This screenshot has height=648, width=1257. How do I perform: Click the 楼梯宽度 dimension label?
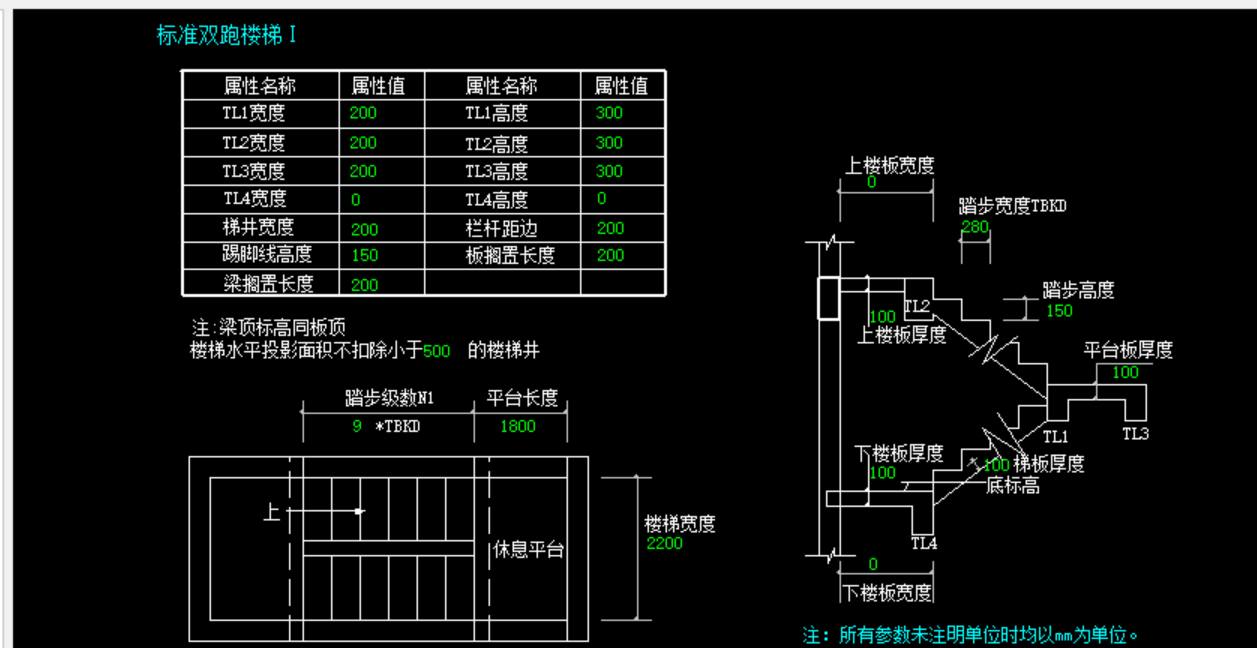679,524
